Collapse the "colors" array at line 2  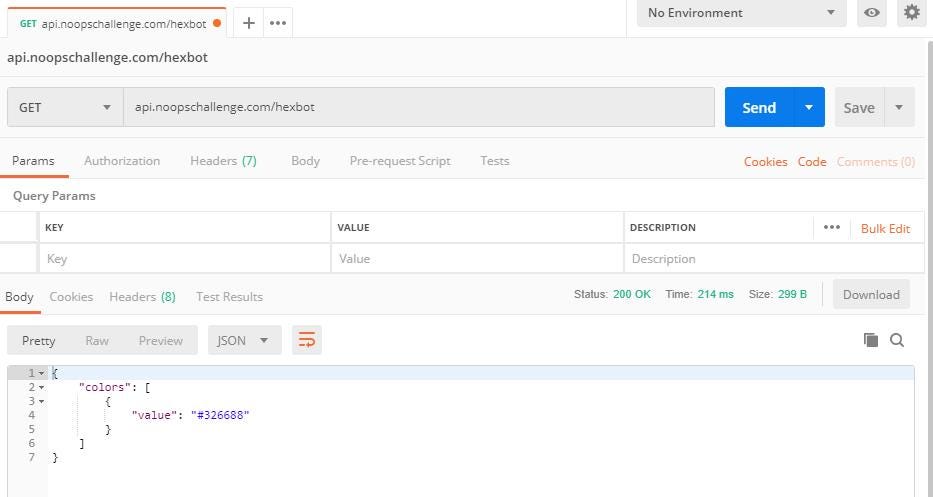click(42, 387)
